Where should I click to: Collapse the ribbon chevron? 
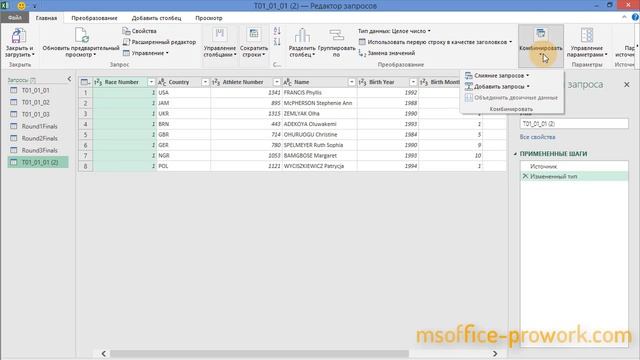tap(624, 17)
